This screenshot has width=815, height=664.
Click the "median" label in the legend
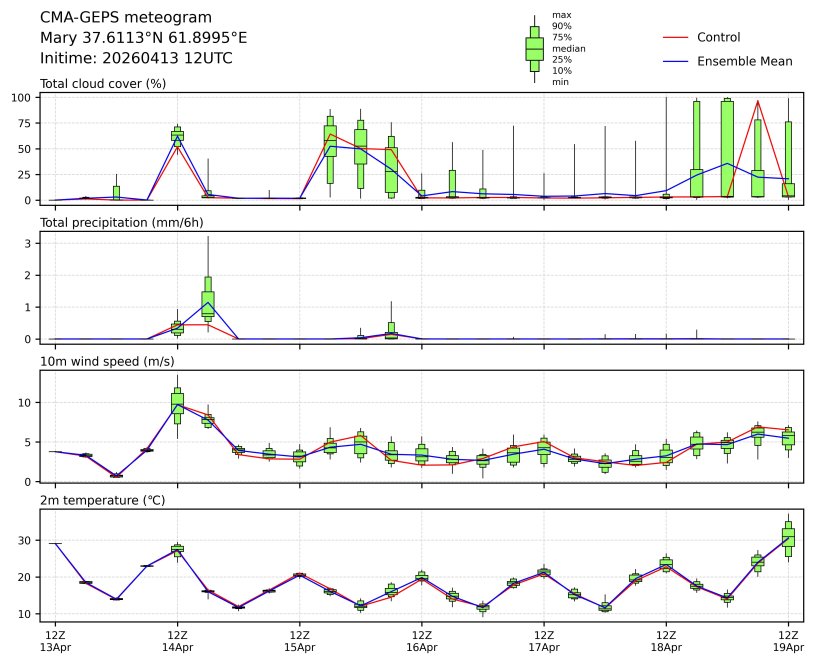(x=568, y=48)
